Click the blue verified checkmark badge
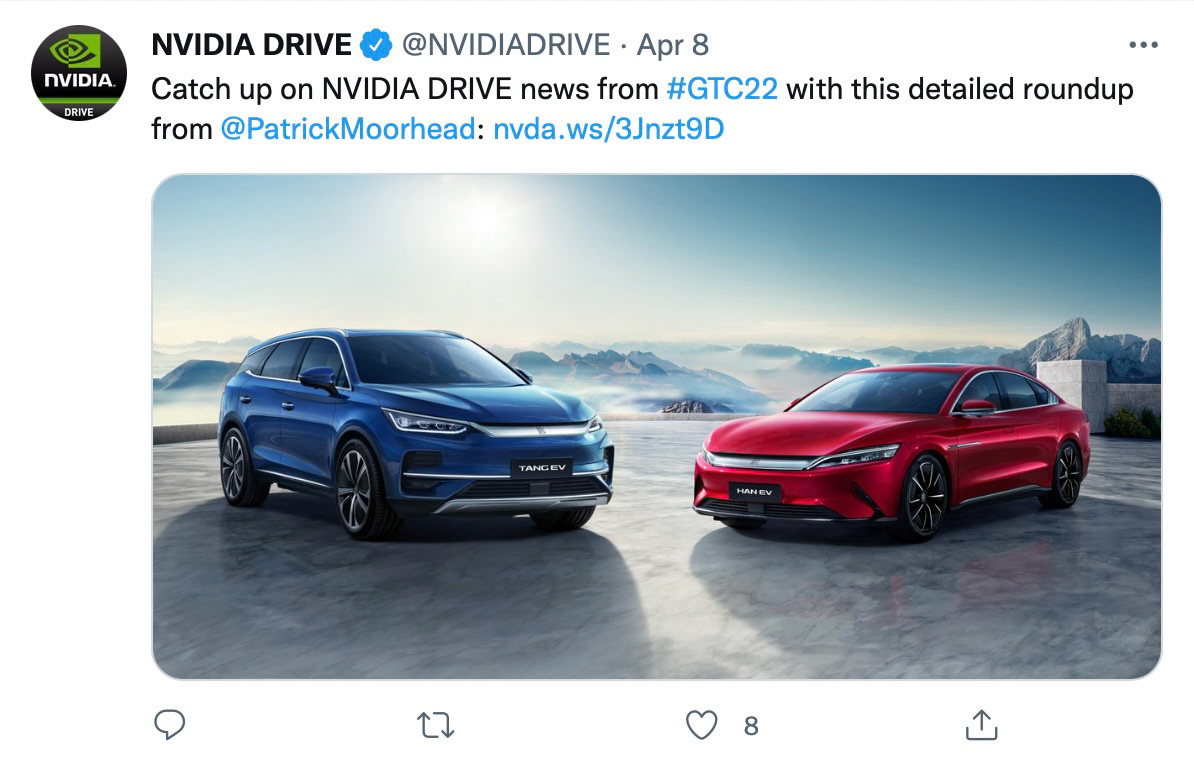The width and height of the screenshot is (1194, 768). coord(375,45)
